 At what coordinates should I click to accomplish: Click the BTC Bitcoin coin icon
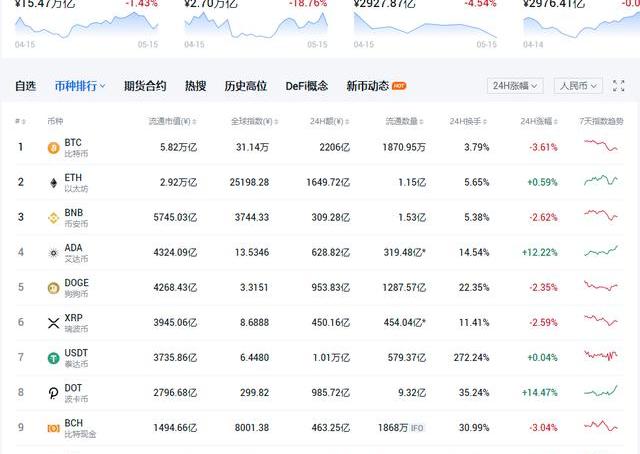point(53,148)
